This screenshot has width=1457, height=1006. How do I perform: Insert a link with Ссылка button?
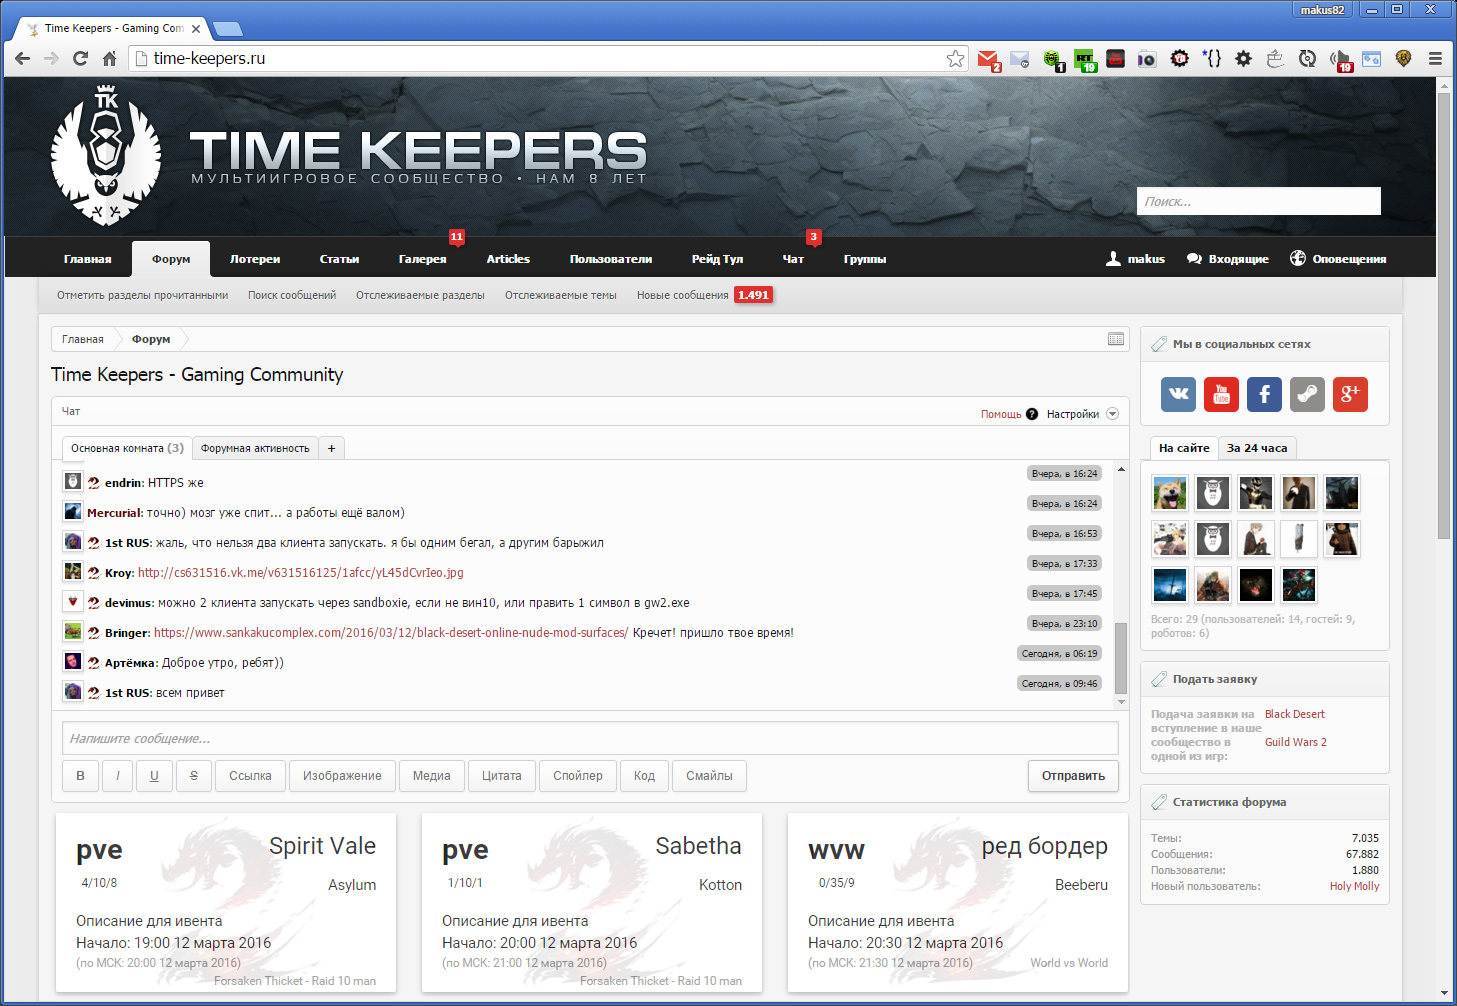point(250,776)
